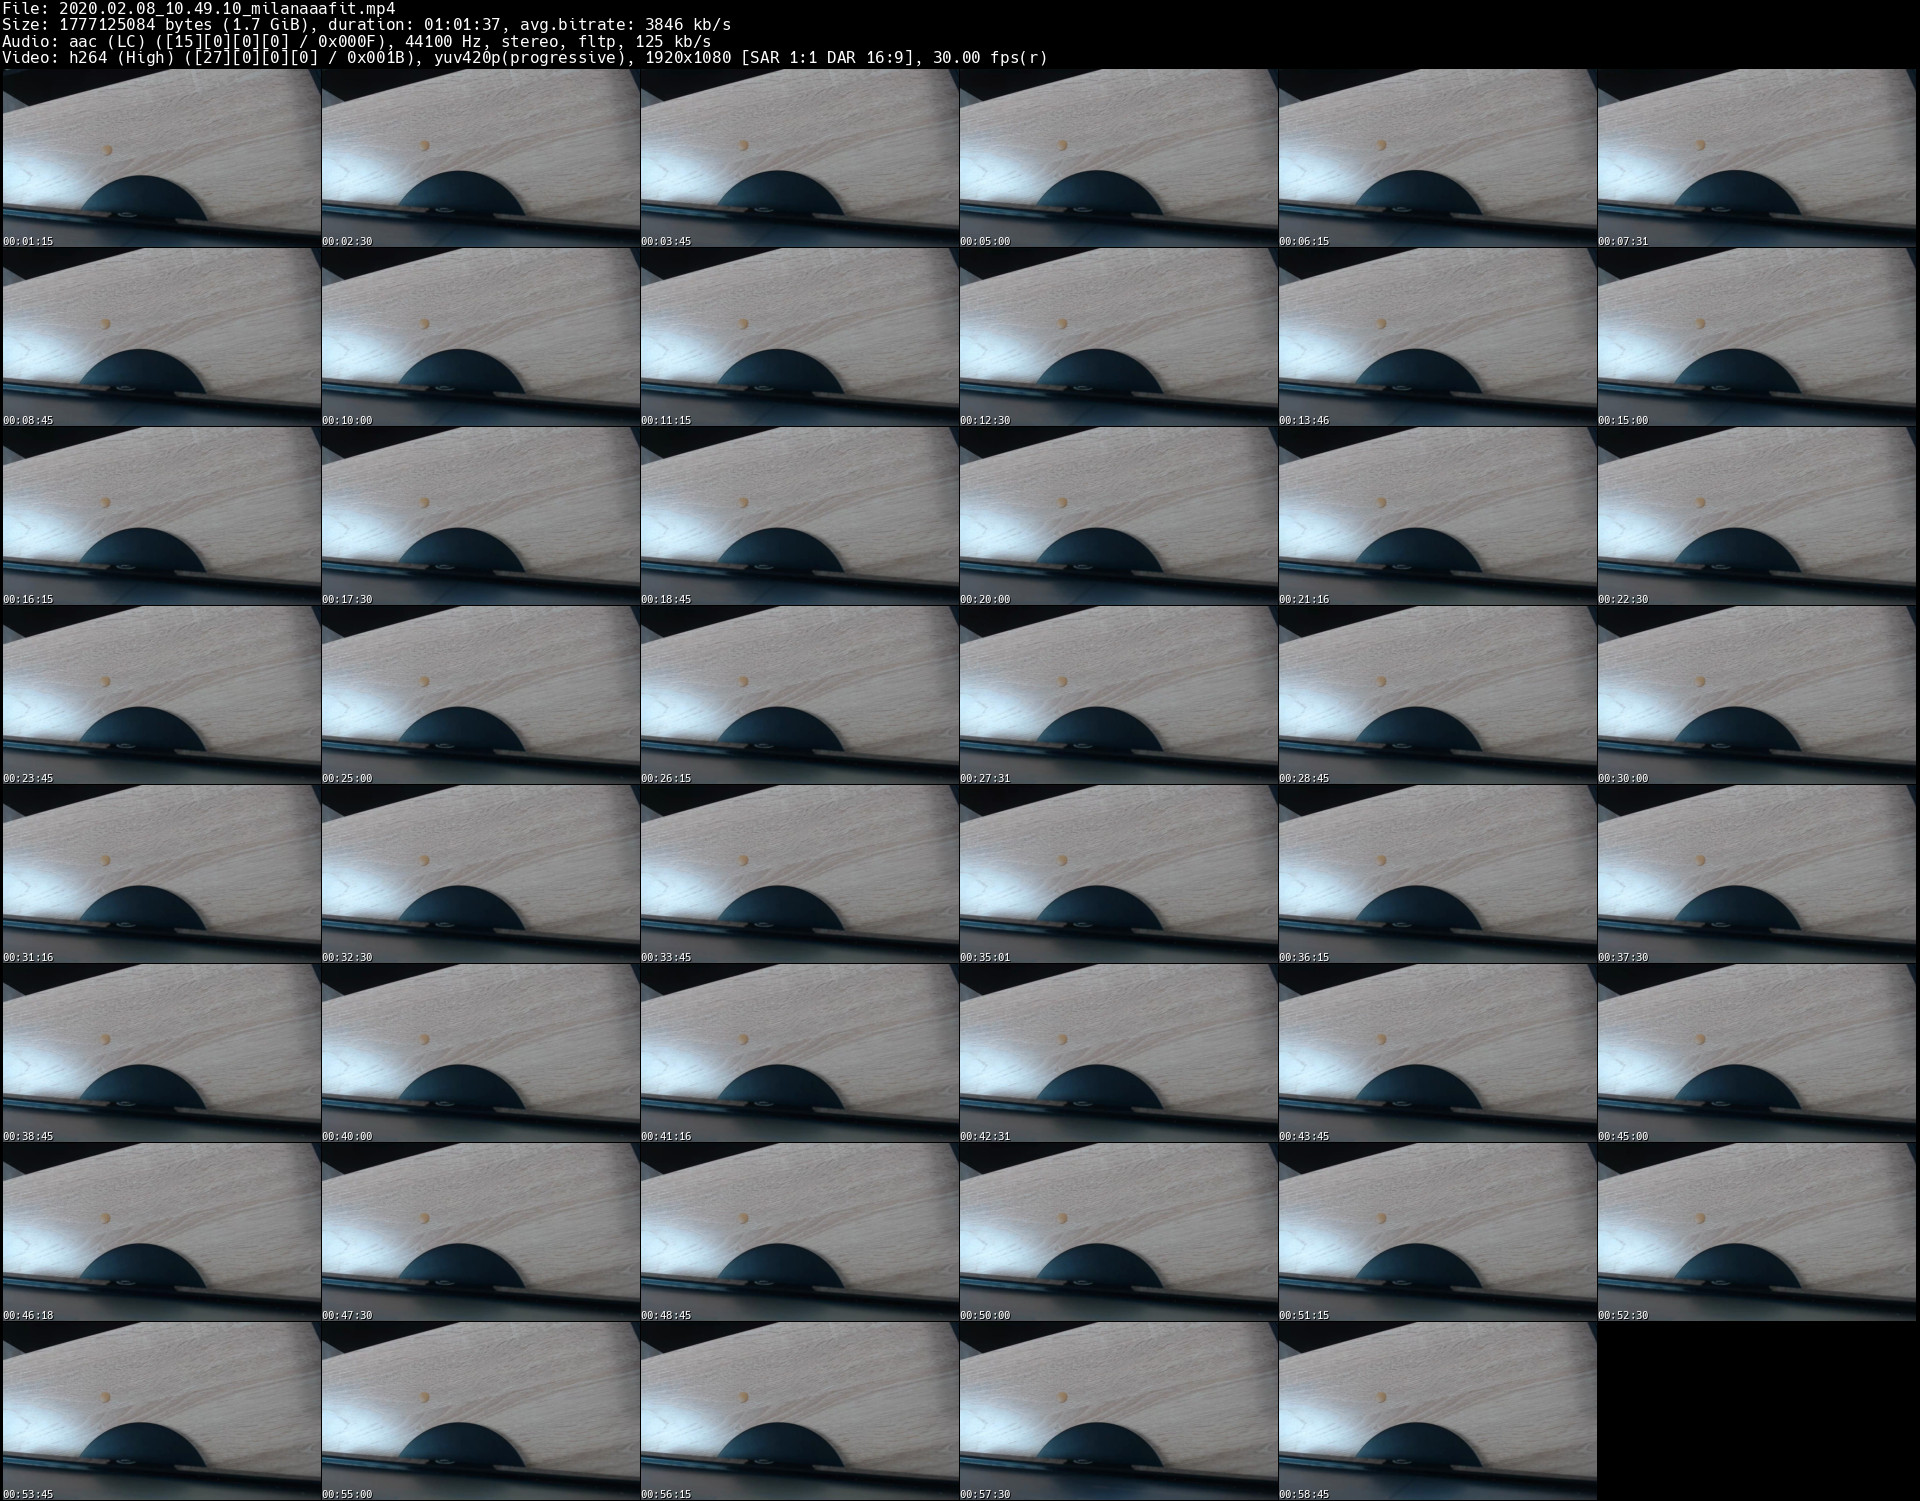Open the still from 00:55:00

[x=480, y=1411]
